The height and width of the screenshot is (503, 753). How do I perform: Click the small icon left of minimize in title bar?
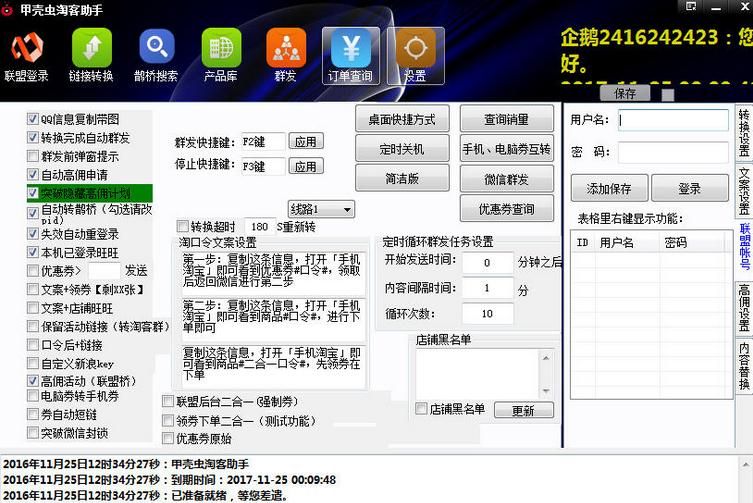[692, 6]
